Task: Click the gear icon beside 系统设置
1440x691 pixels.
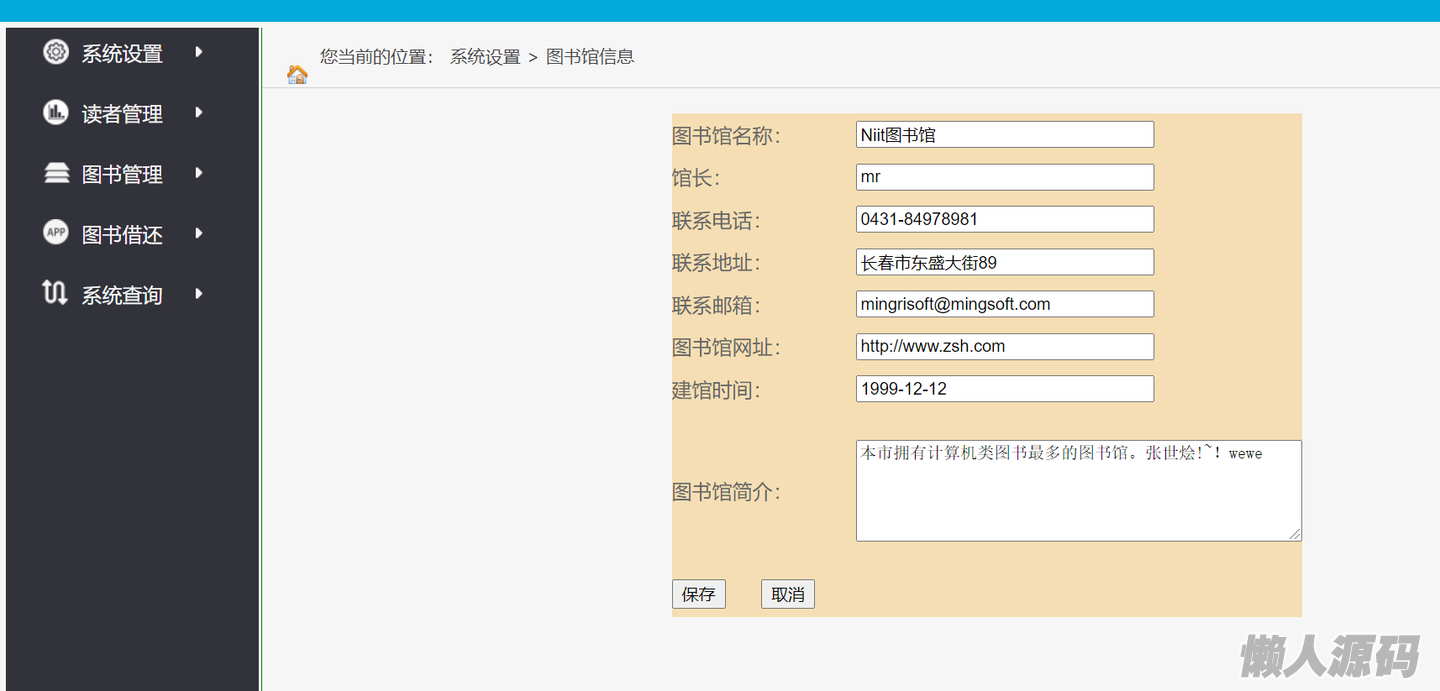Action: [56, 52]
